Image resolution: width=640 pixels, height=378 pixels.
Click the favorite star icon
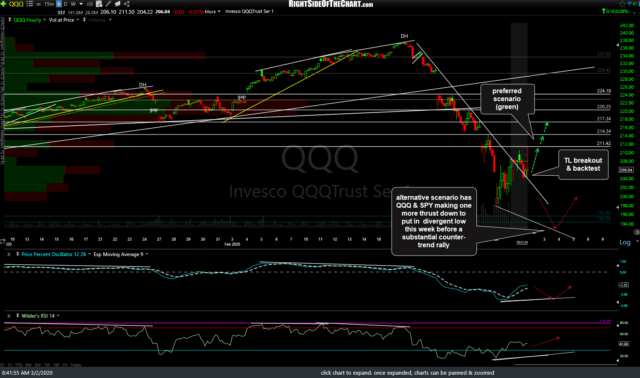pos(622,4)
